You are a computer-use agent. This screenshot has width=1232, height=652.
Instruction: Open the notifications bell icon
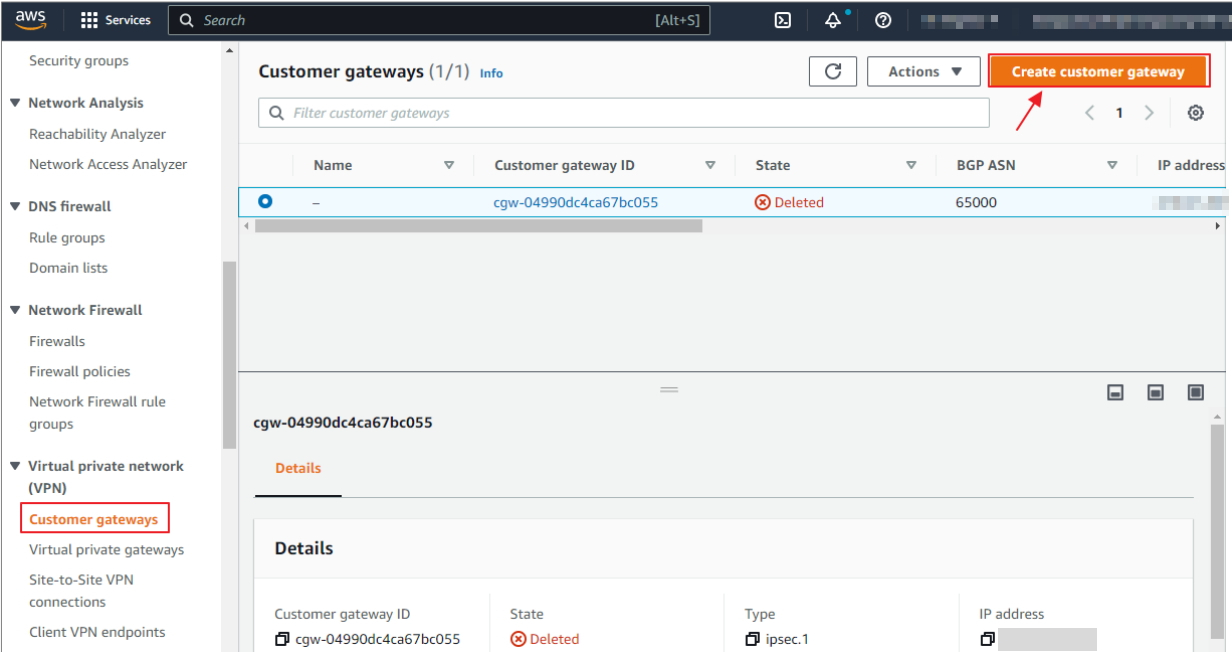(833, 20)
